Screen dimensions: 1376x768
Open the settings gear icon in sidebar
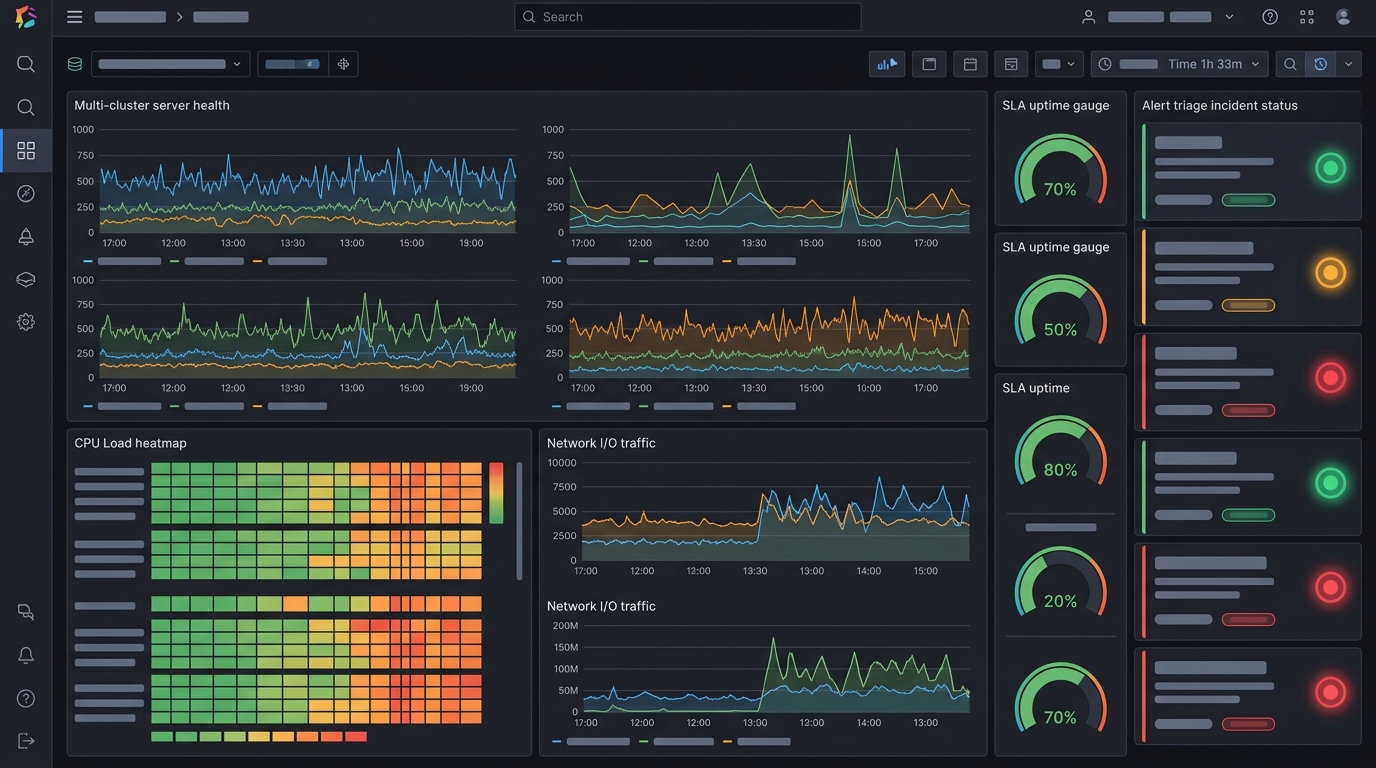point(26,322)
